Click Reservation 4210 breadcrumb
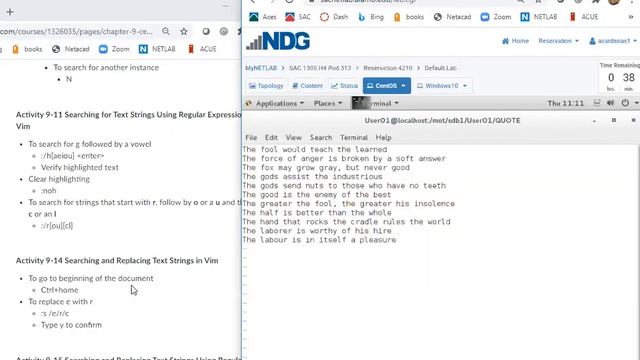The image size is (640, 360). click(x=388, y=68)
